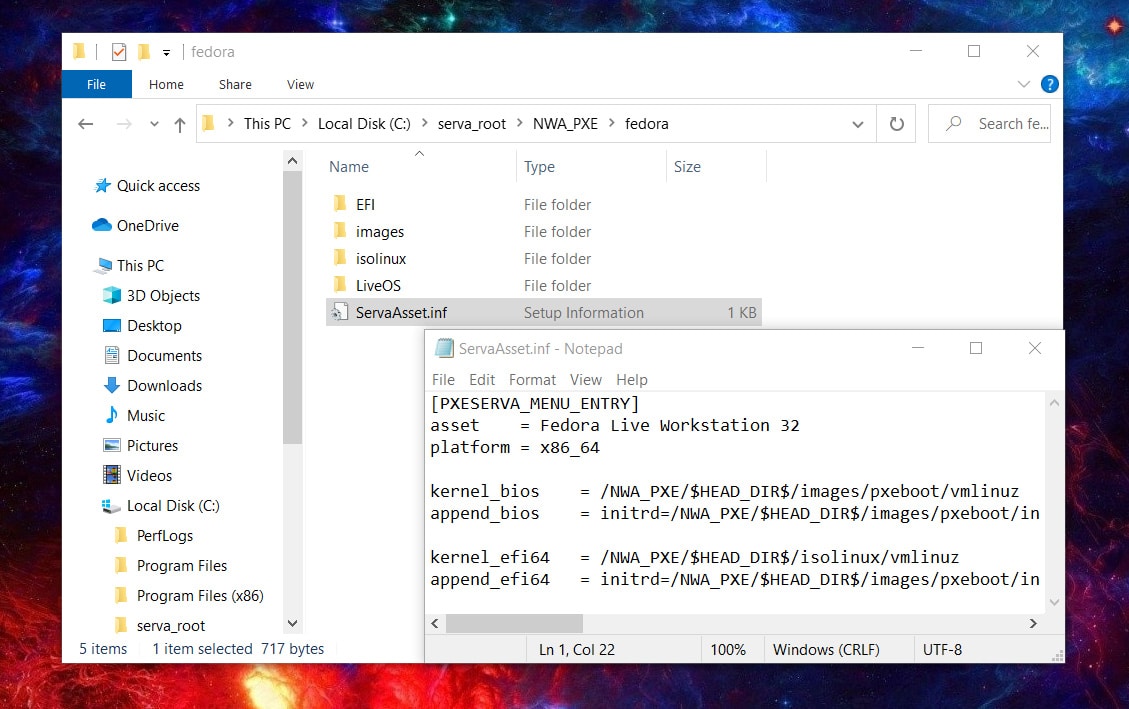Switch to the Share ribbon tab
Viewport: 1129px width, 709px height.
pyautogui.click(x=235, y=84)
